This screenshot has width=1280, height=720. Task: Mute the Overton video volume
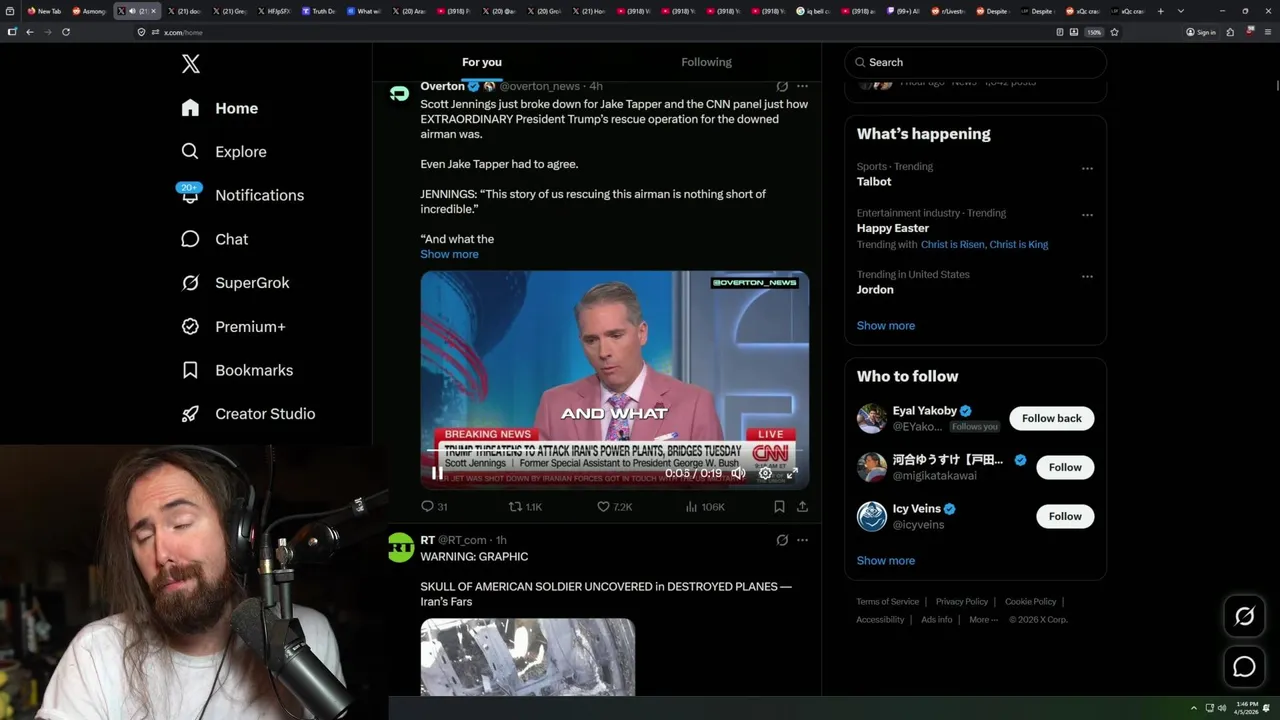[x=738, y=473]
